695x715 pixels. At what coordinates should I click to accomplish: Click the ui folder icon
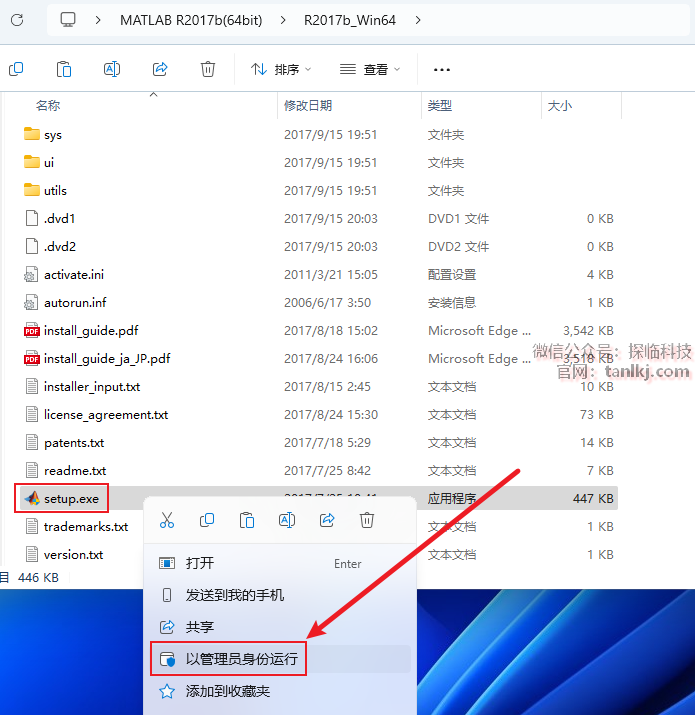click(31, 162)
